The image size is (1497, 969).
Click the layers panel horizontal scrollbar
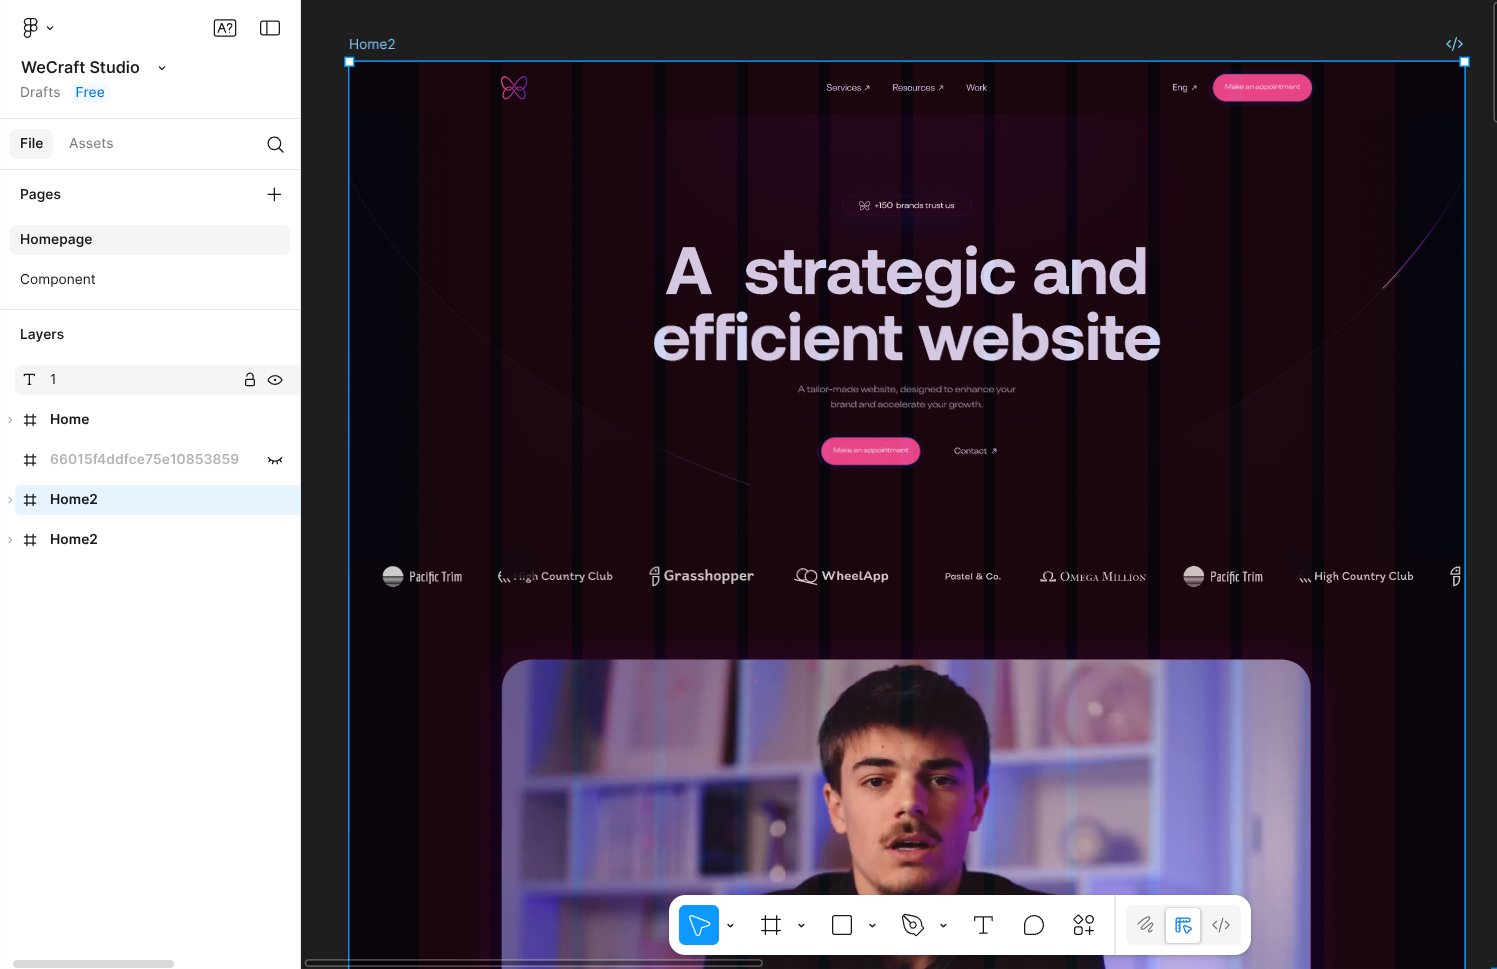click(x=93, y=964)
